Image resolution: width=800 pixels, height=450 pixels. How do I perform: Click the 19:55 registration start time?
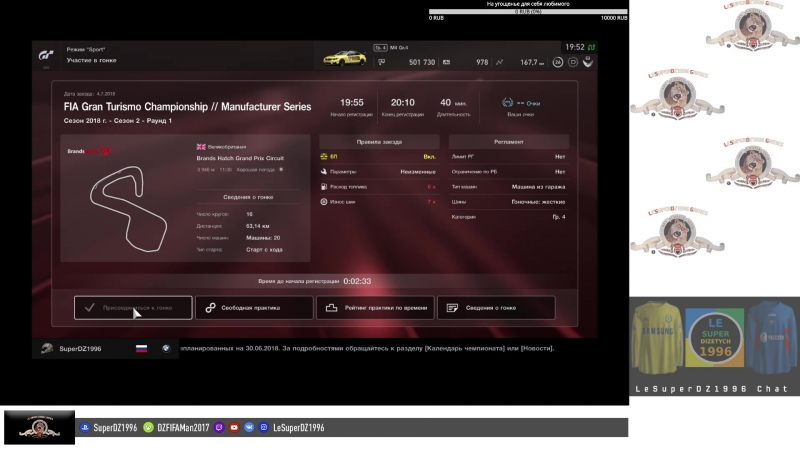(x=352, y=103)
